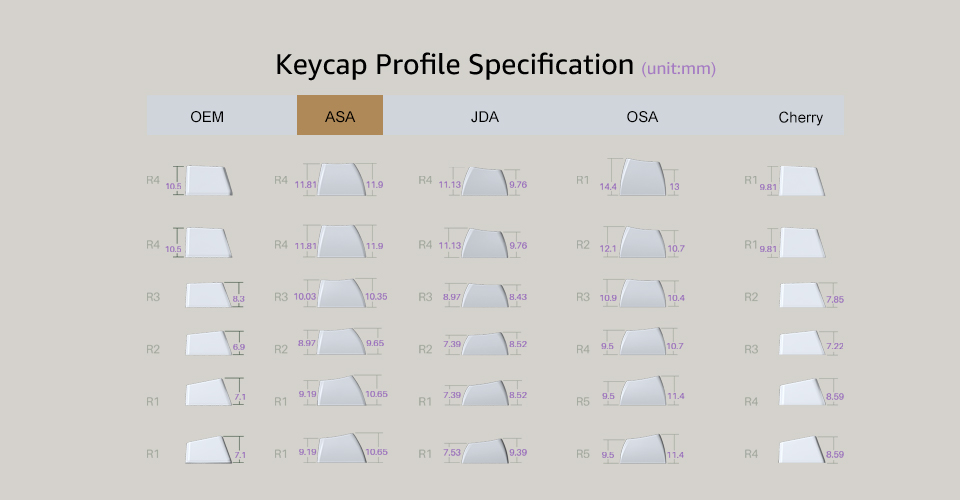
Task: Select the OEM profile tab
Action: pos(207,117)
